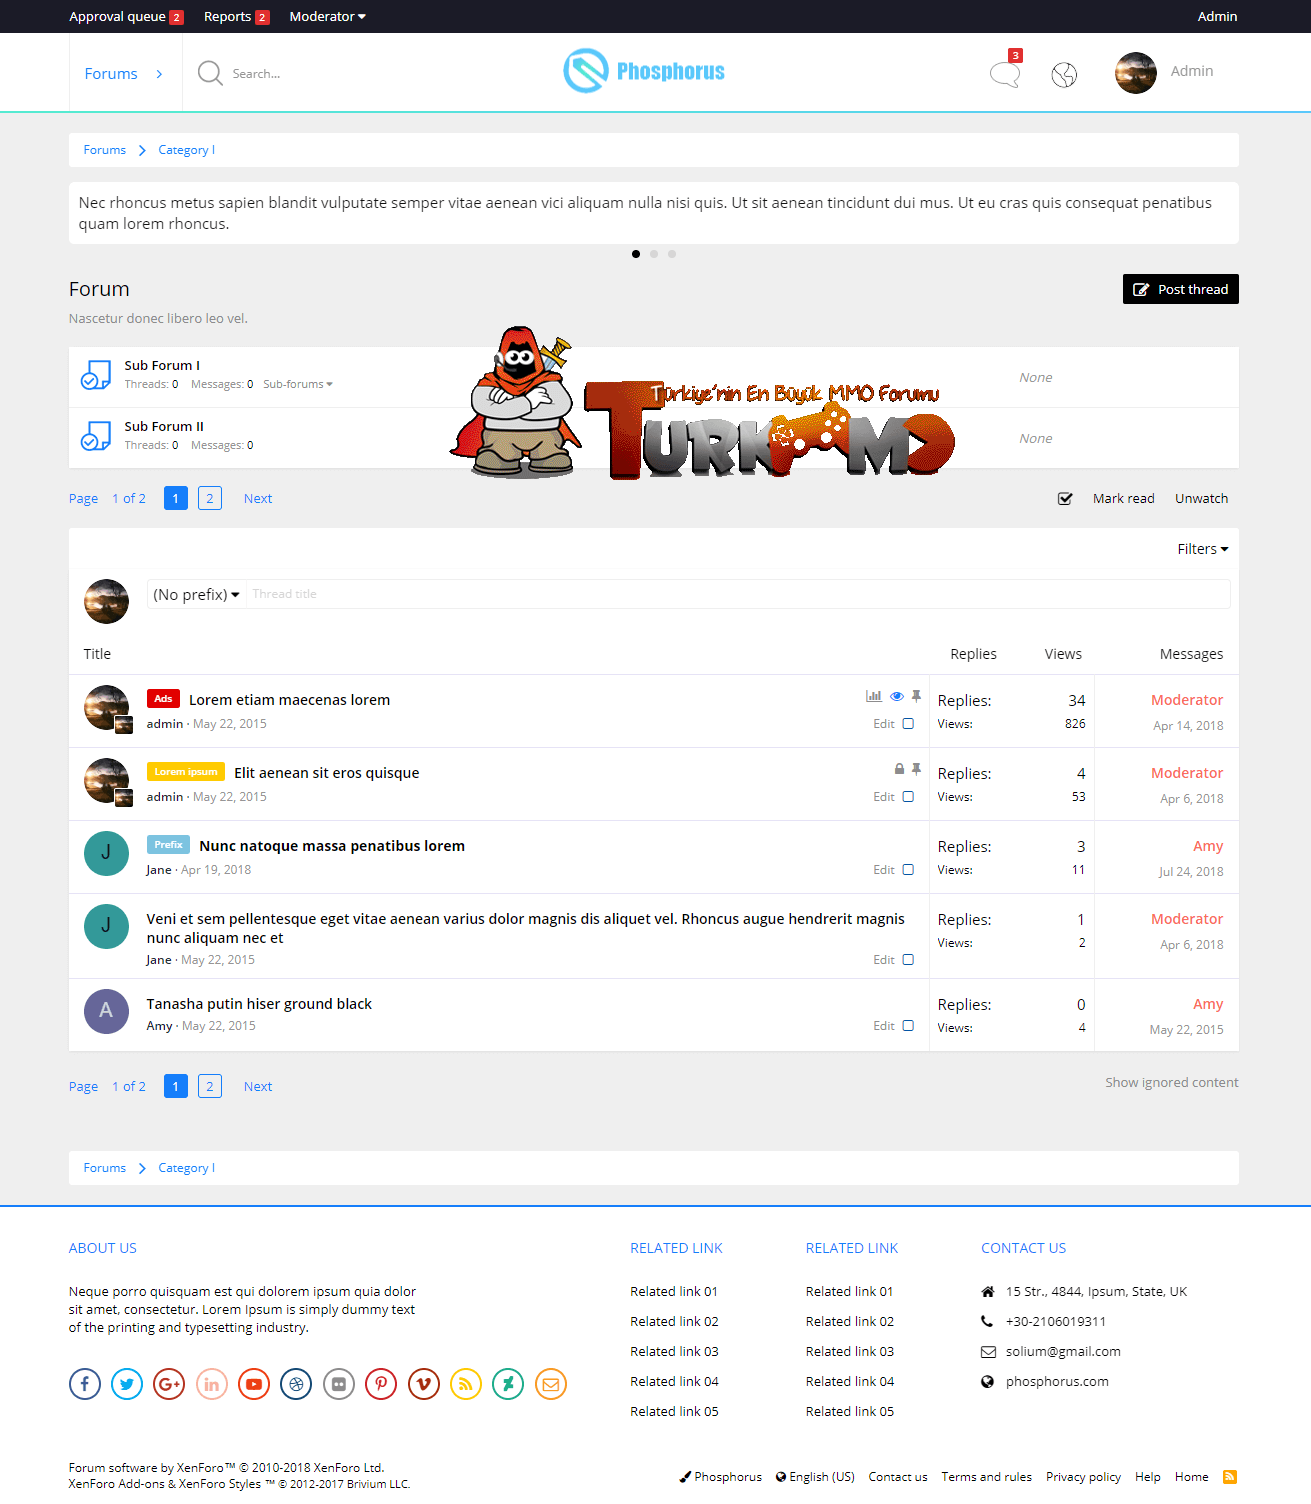Click the poll chart icon on Lorem etiam thread
1311x1504 pixels.
point(874,696)
